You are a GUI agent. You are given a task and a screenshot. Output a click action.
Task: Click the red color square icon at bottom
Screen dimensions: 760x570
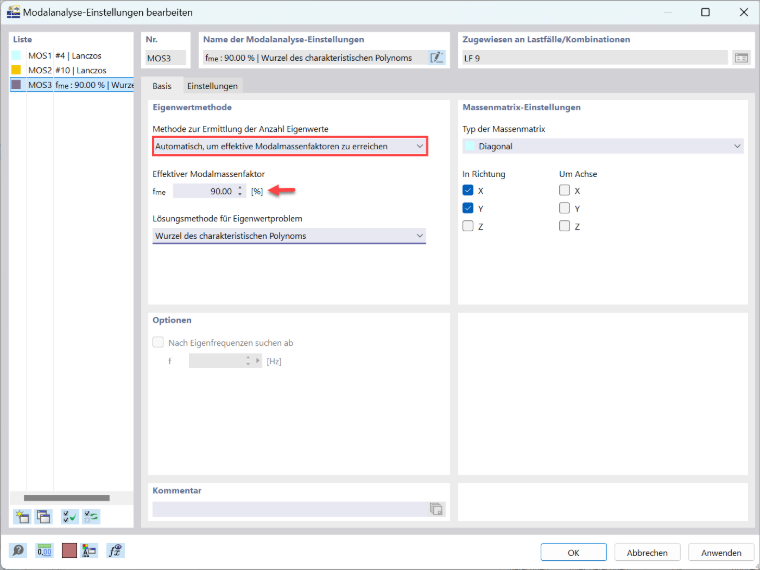69,551
